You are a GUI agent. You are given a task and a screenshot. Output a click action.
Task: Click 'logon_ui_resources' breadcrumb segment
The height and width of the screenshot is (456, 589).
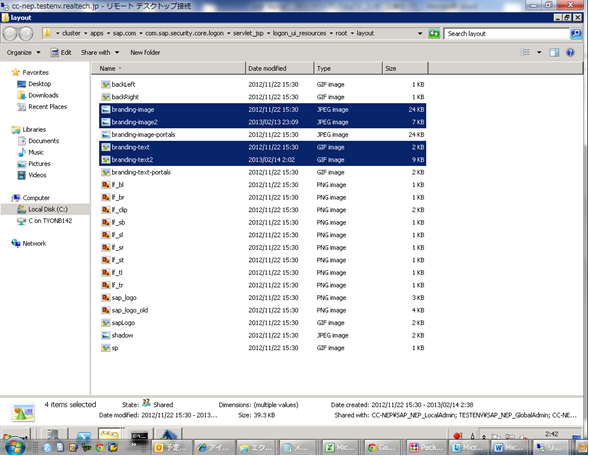coord(299,33)
